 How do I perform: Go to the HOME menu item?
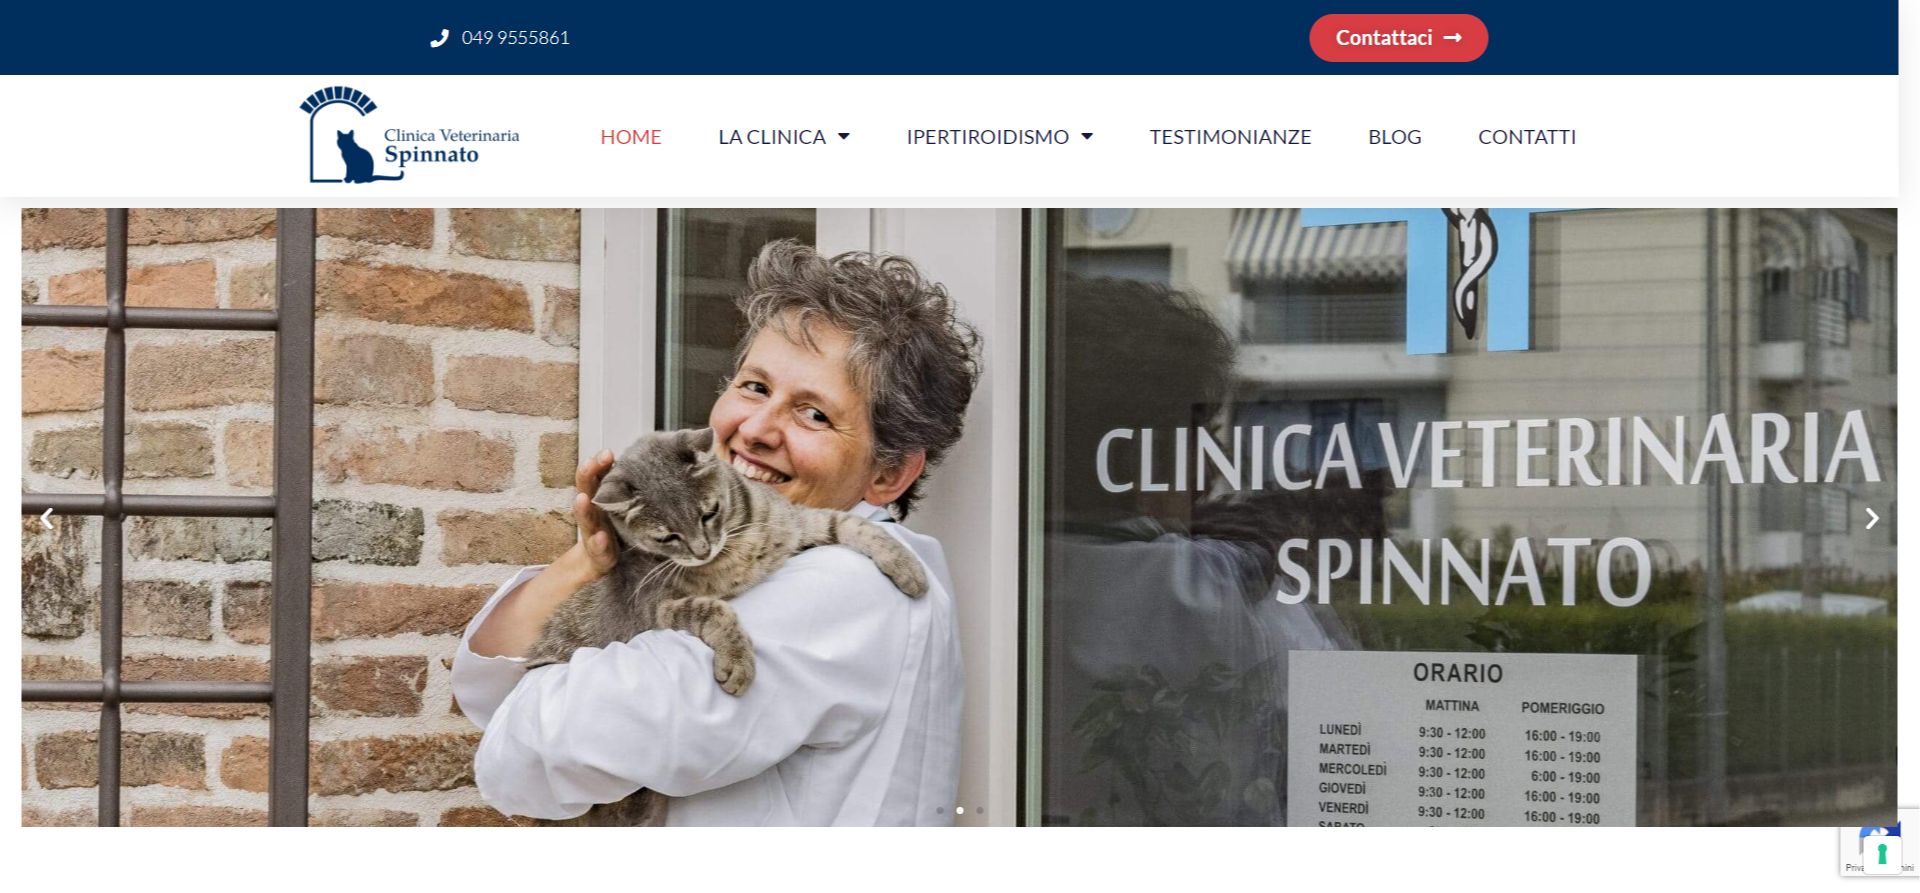[x=631, y=137]
